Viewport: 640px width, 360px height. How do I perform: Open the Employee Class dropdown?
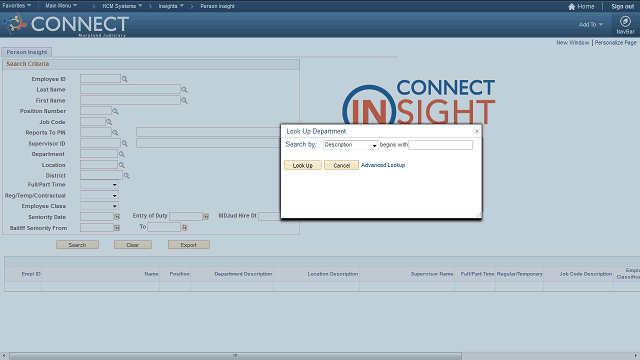tap(100, 206)
